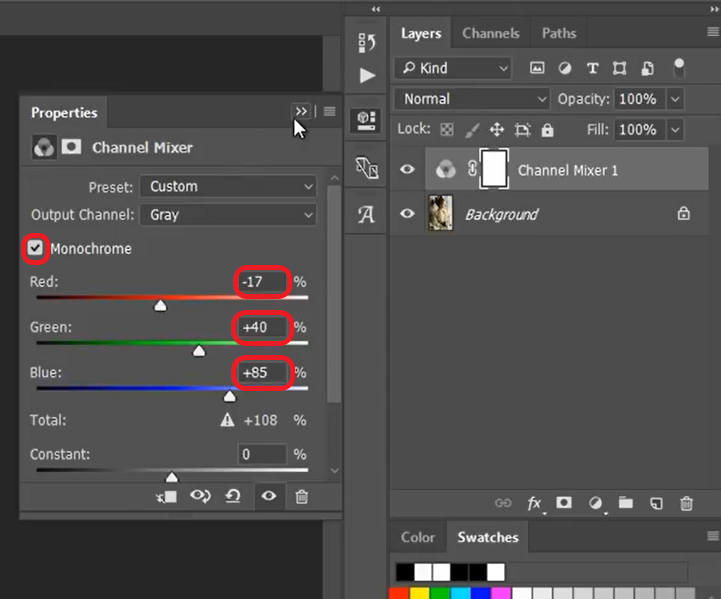This screenshot has height=599, width=721.
Task: Filter layers by smart objects icon
Action: click(x=647, y=68)
